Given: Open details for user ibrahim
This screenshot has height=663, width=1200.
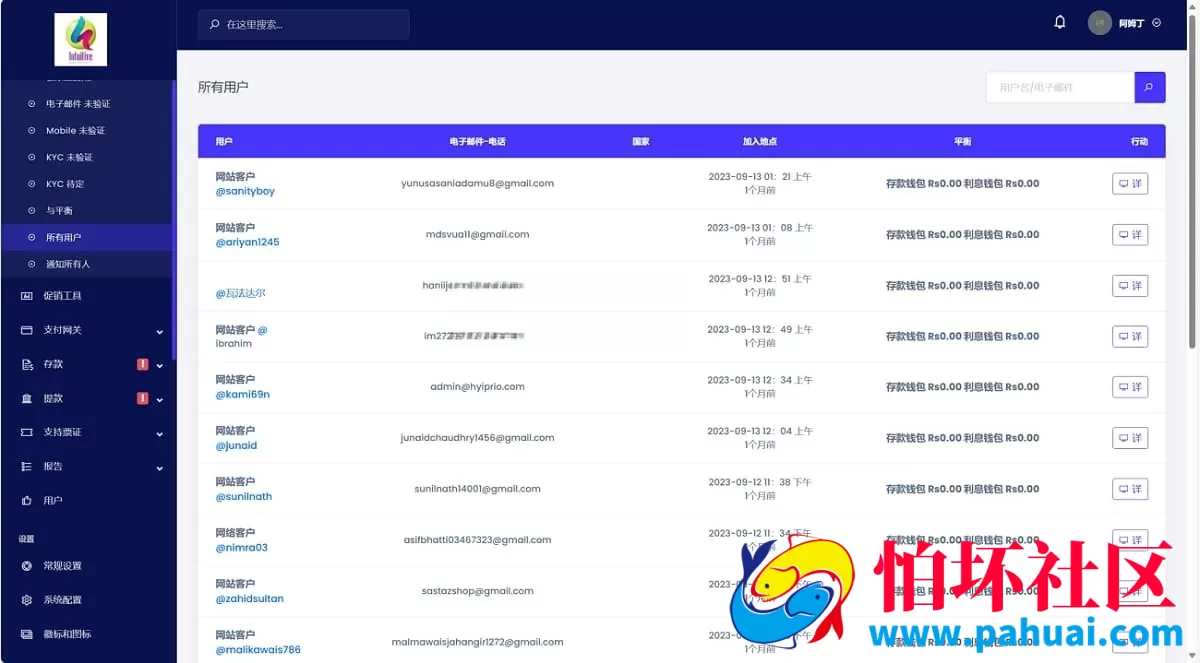Looking at the screenshot, I should tap(1130, 337).
